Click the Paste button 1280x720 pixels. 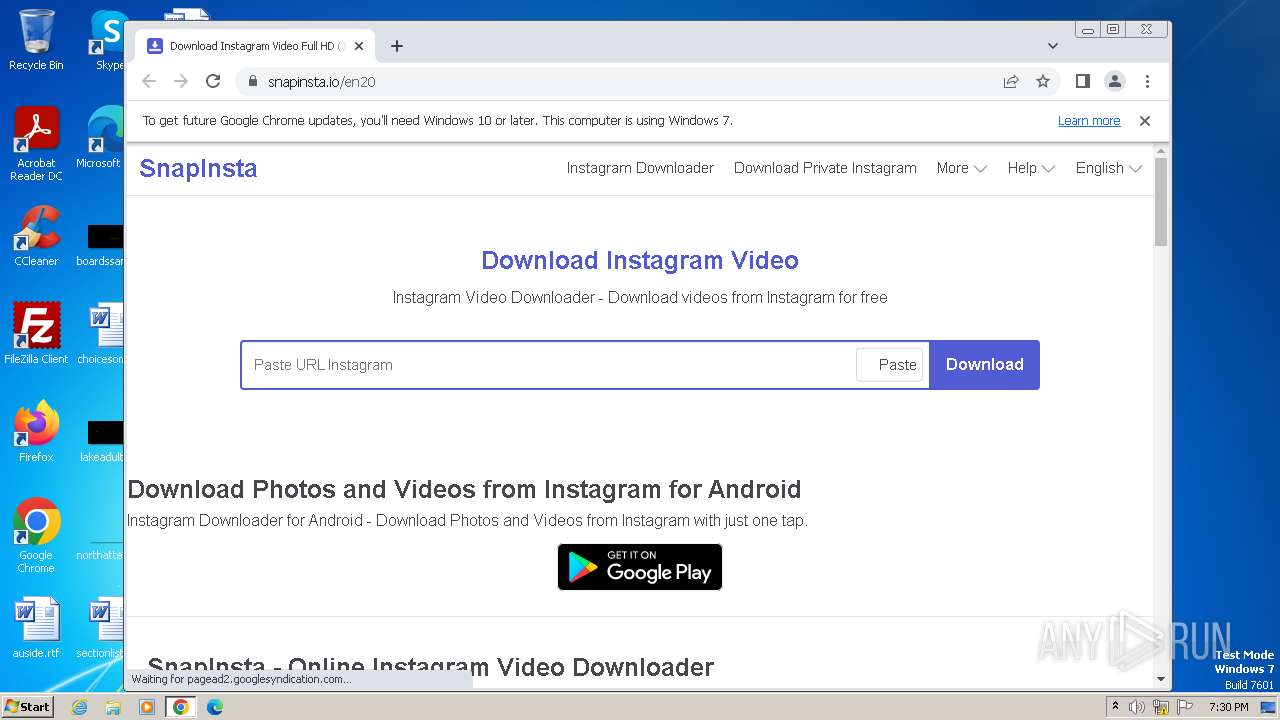coord(890,365)
